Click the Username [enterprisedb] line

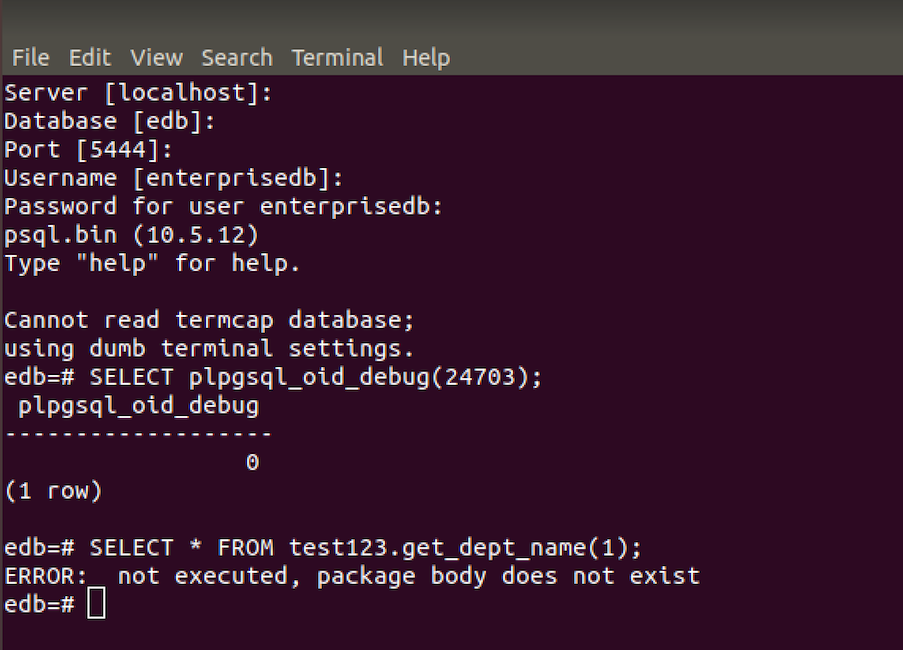coord(174,178)
